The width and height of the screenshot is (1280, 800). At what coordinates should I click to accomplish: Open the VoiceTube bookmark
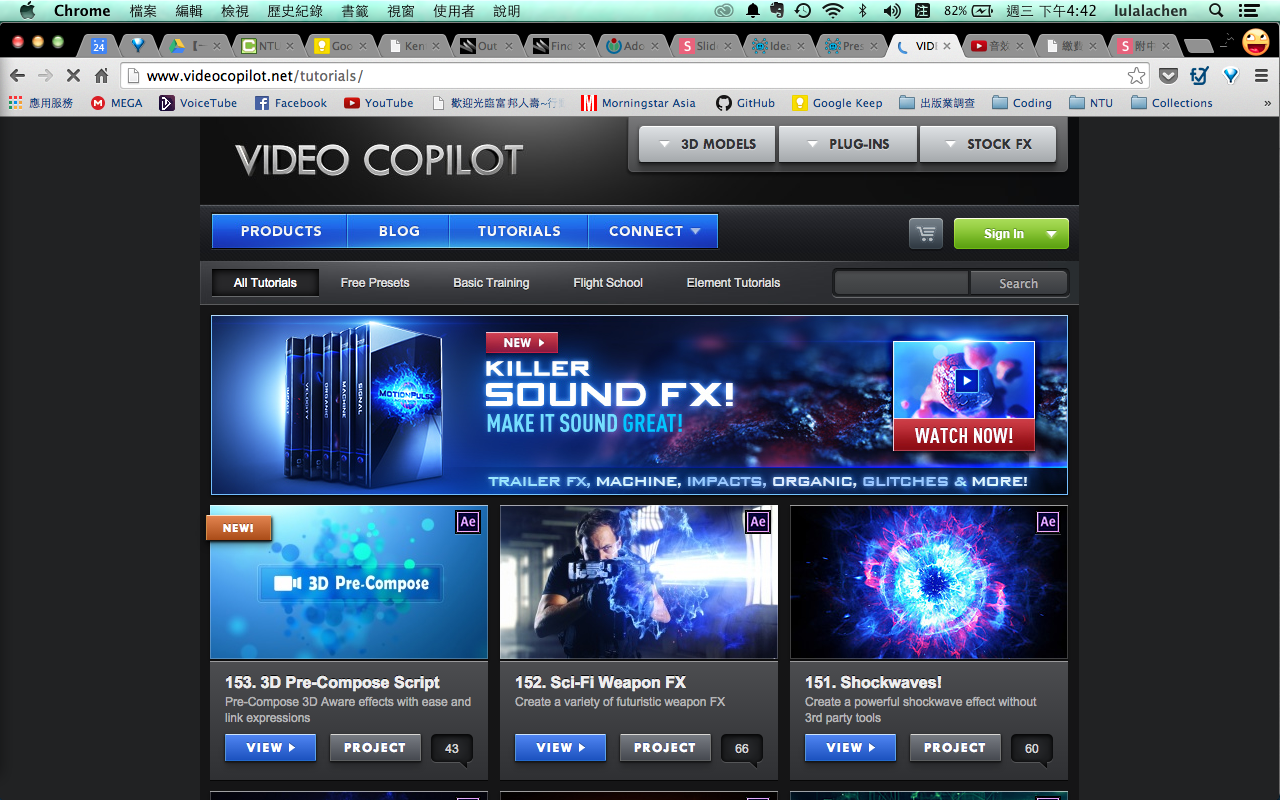pos(198,103)
